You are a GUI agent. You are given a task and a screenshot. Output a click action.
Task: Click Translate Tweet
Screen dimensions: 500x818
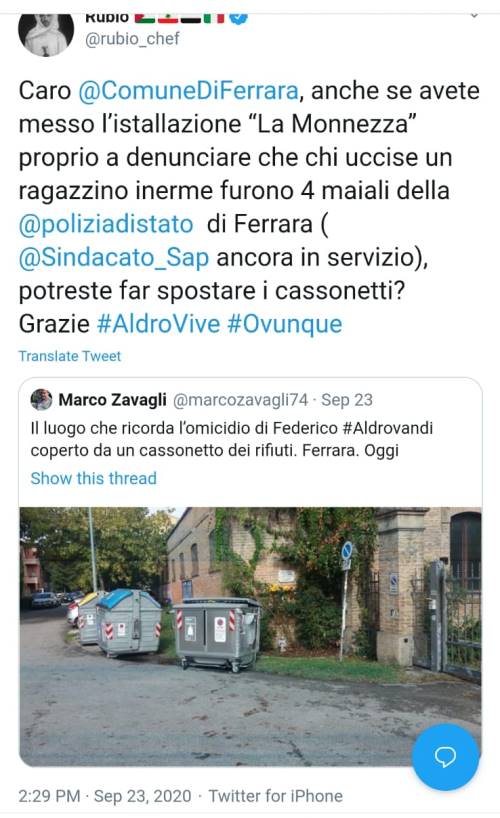(x=70, y=356)
